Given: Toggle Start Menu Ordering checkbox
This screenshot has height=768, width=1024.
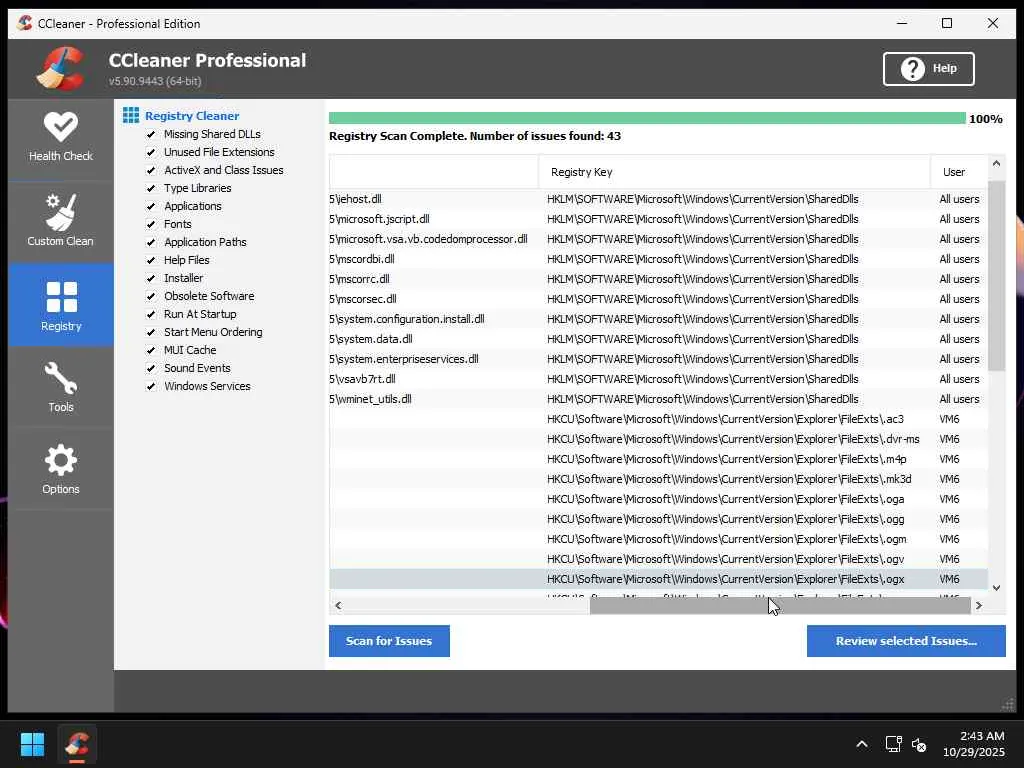Looking at the screenshot, I should click(151, 332).
